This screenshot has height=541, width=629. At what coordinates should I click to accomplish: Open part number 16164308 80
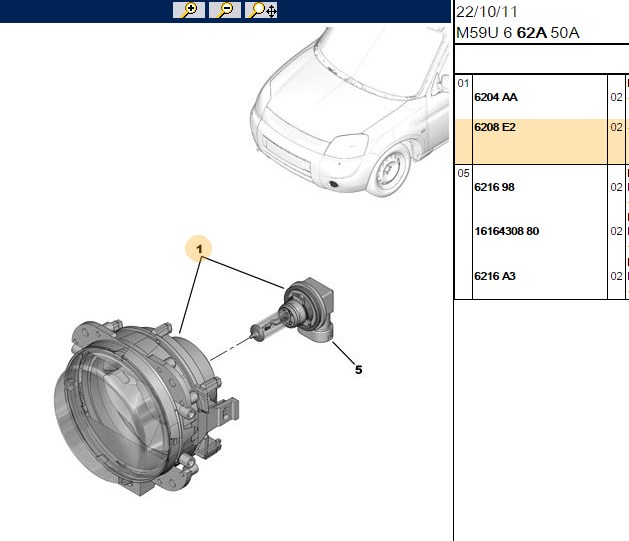coord(507,231)
